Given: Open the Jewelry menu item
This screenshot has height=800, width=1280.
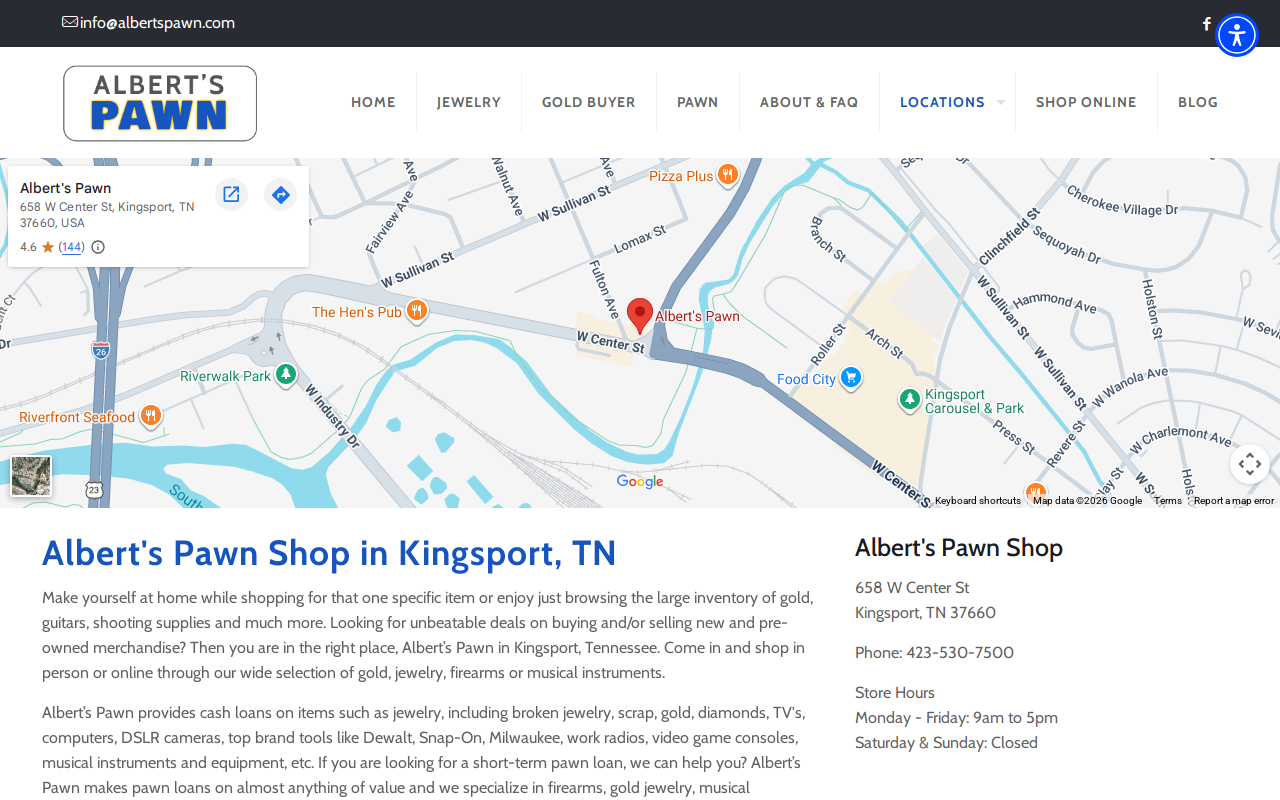Looking at the screenshot, I should coord(469,102).
